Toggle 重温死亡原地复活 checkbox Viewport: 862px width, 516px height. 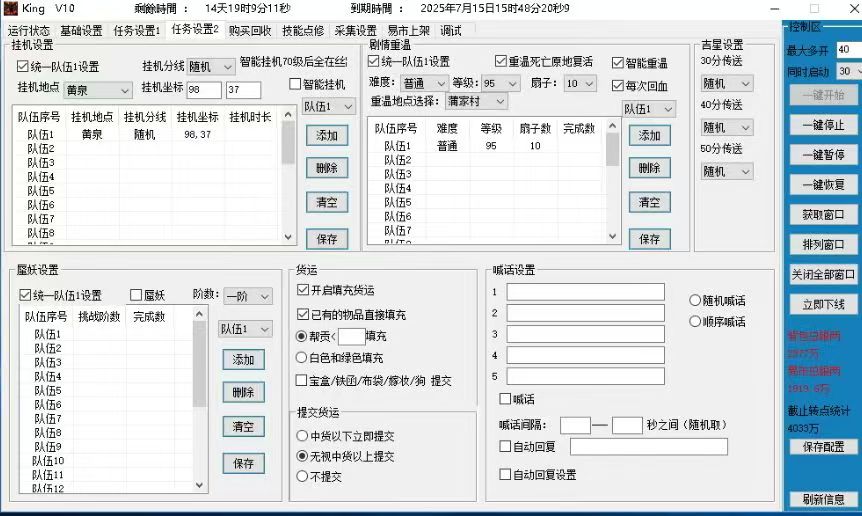502,62
